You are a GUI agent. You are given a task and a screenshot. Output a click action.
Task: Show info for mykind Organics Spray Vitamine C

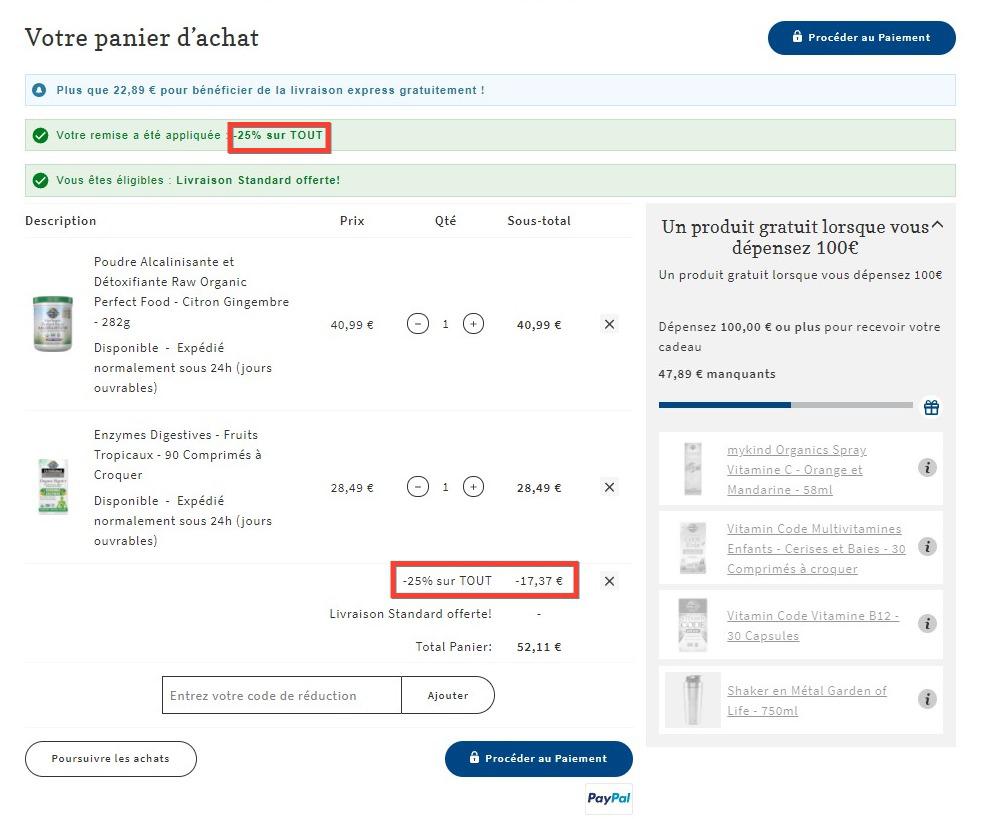(927, 468)
